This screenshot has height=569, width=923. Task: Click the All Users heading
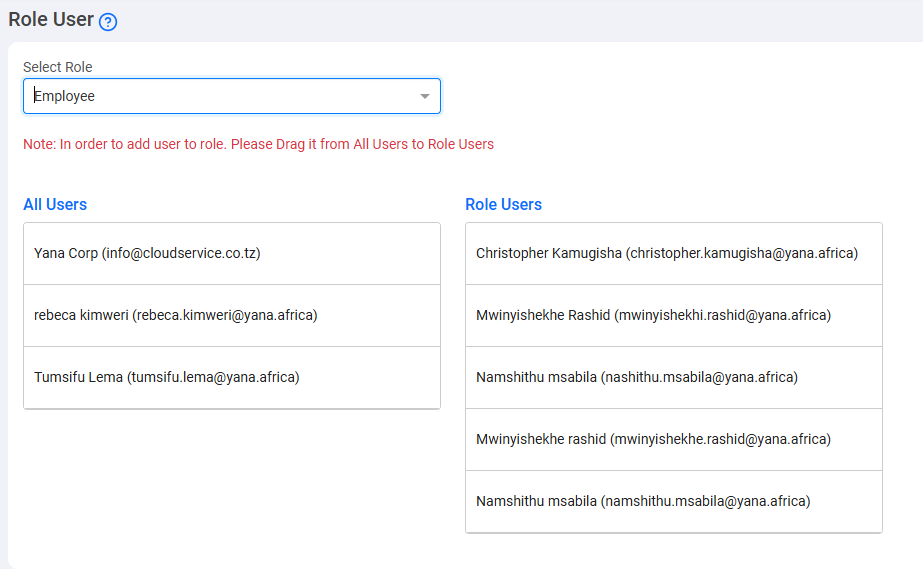[55, 205]
